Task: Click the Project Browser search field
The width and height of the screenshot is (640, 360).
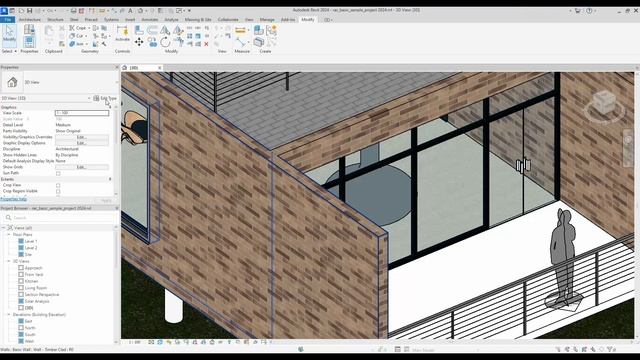Action: pyautogui.click(x=59, y=218)
